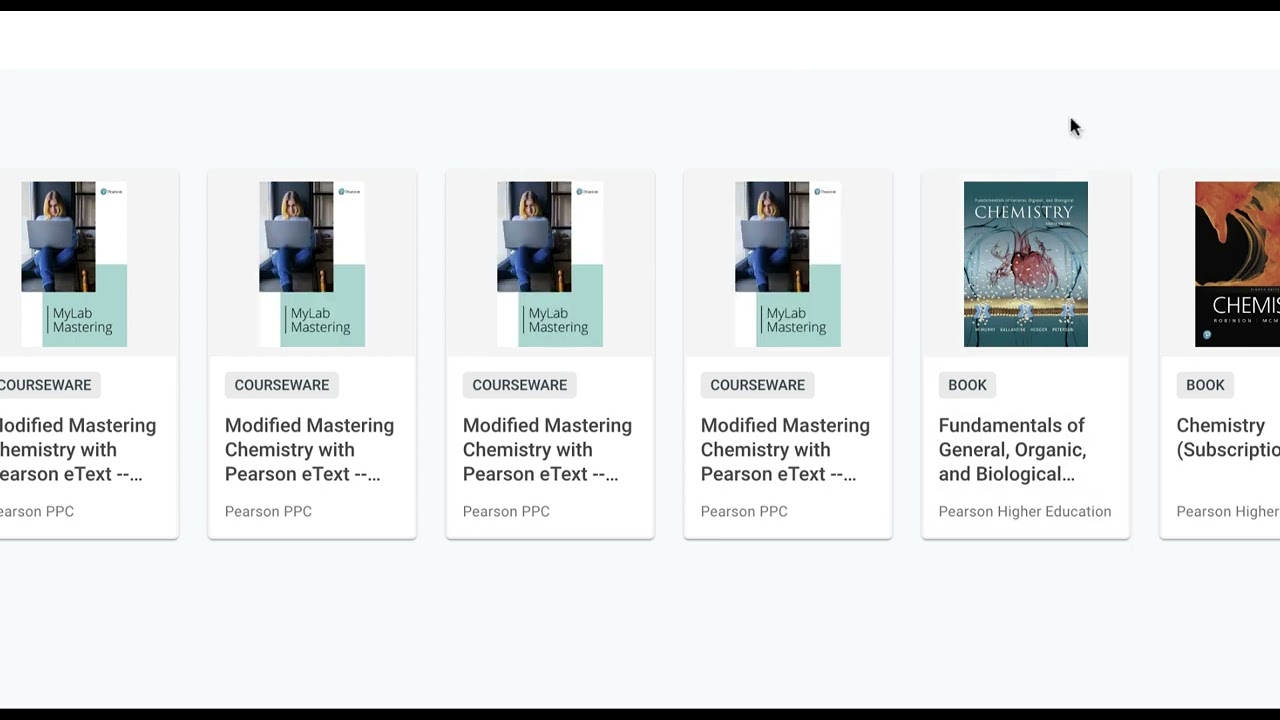Open the Fundamentals of General, Organic, and Biological title
Viewport: 1280px width, 720px height.
(1012, 450)
